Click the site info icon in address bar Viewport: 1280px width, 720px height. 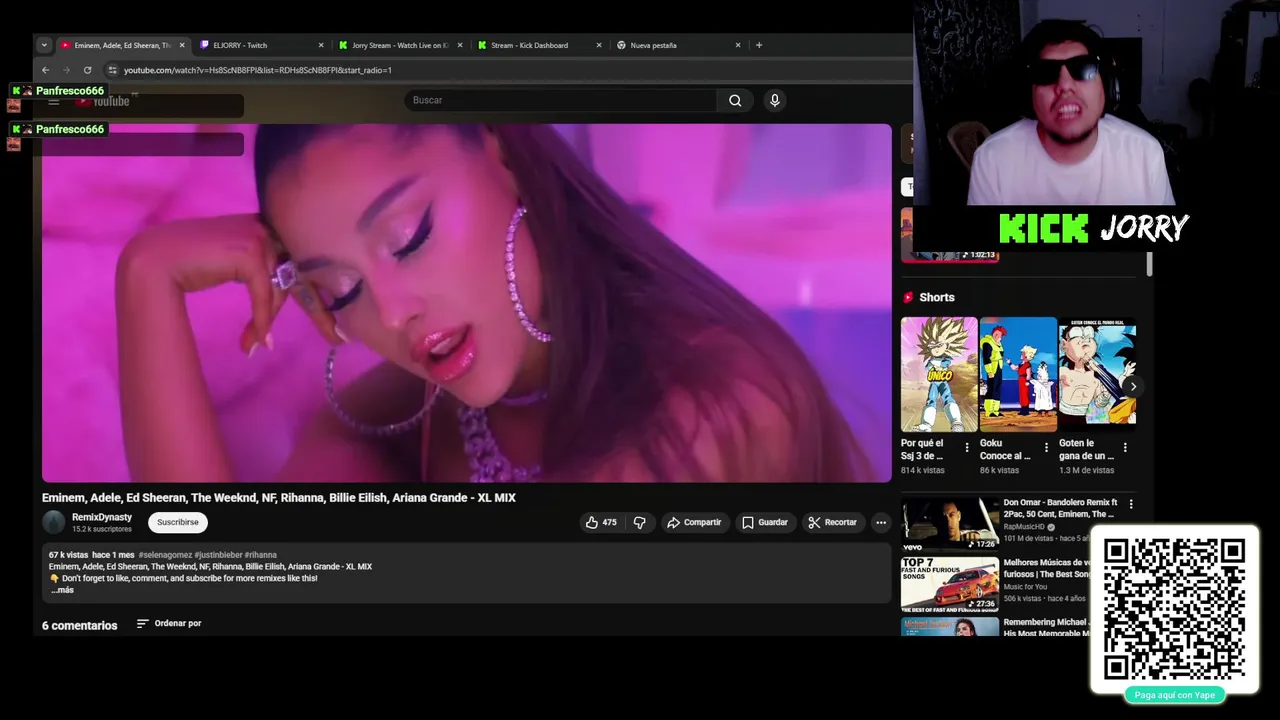[113, 70]
